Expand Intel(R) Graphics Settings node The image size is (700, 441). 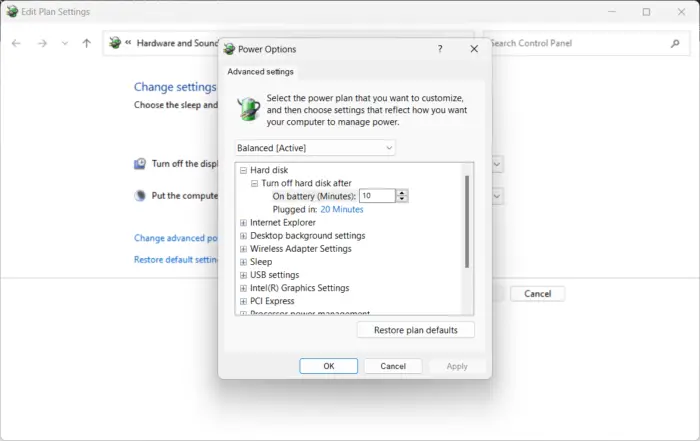click(243, 288)
